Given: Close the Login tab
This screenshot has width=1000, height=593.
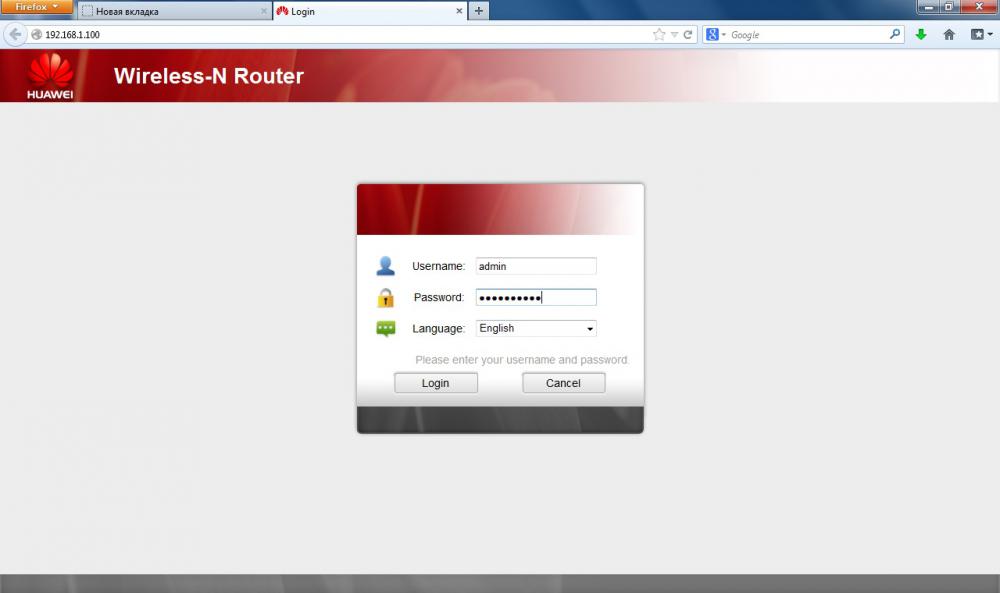Looking at the screenshot, I should (x=459, y=11).
